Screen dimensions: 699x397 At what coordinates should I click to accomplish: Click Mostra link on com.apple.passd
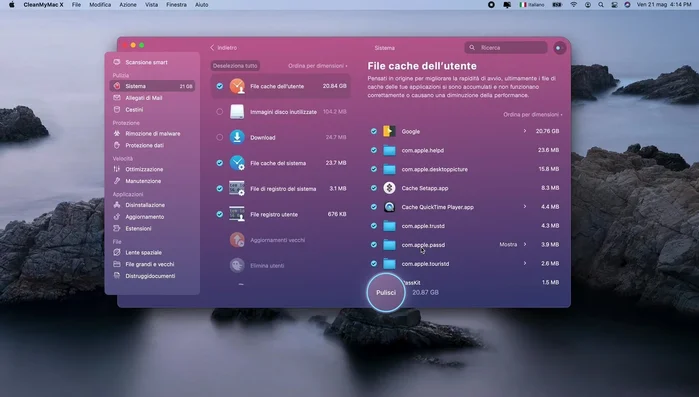(x=508, y=245)
